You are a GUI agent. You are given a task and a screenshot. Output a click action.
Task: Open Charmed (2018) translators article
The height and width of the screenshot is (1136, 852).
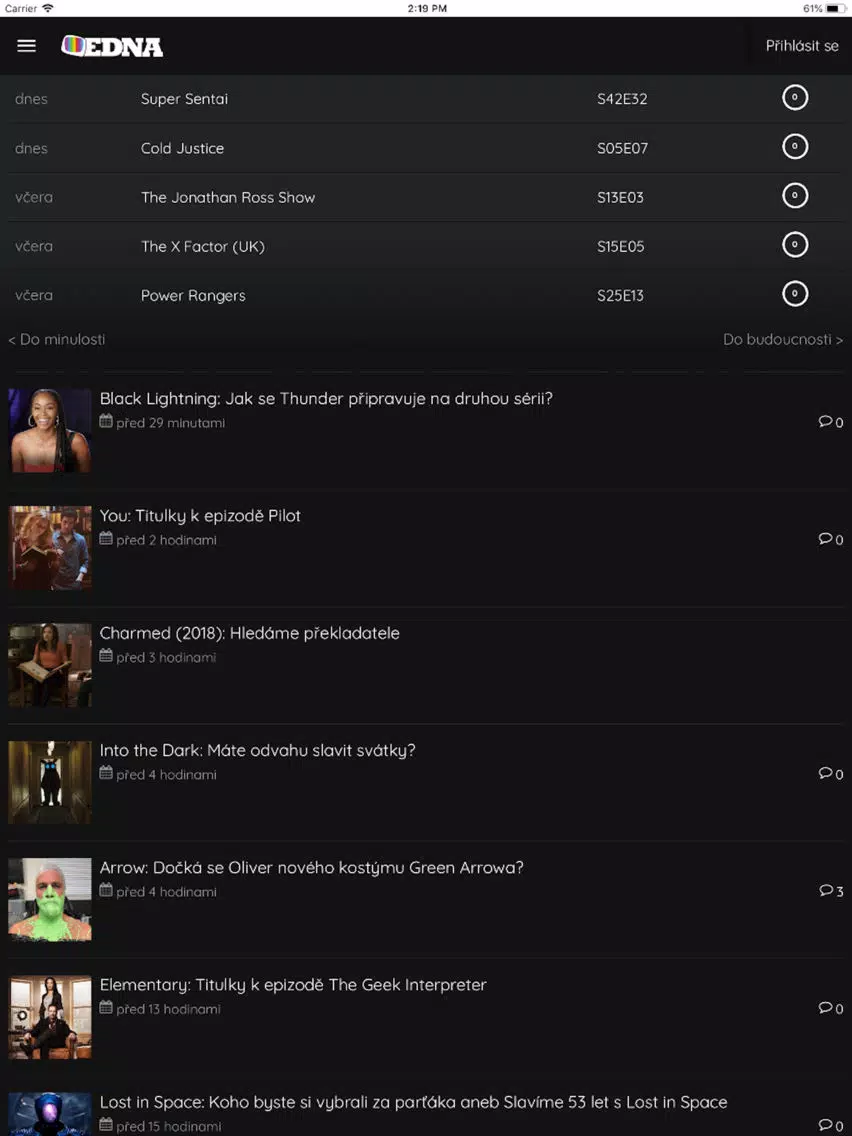click(249, 634)
